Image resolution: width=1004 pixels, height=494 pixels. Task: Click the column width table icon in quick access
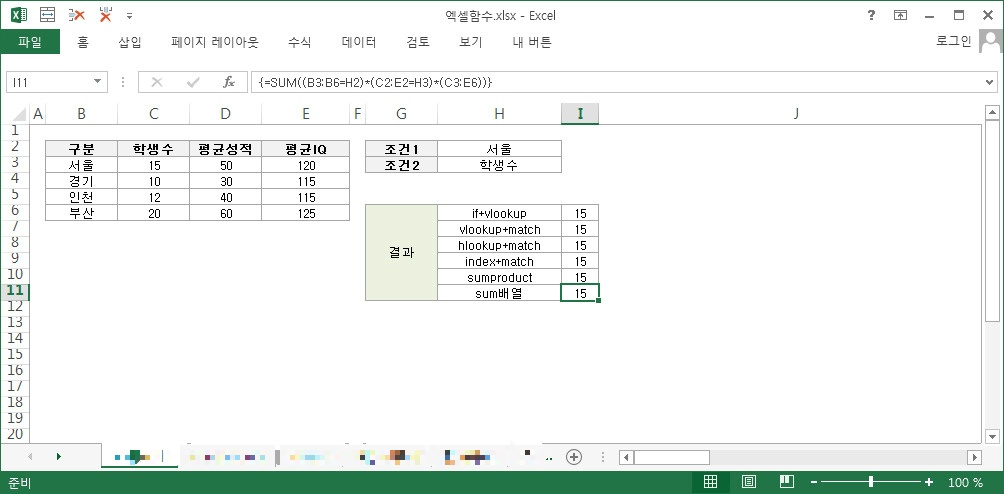click(x=47, y=15)
